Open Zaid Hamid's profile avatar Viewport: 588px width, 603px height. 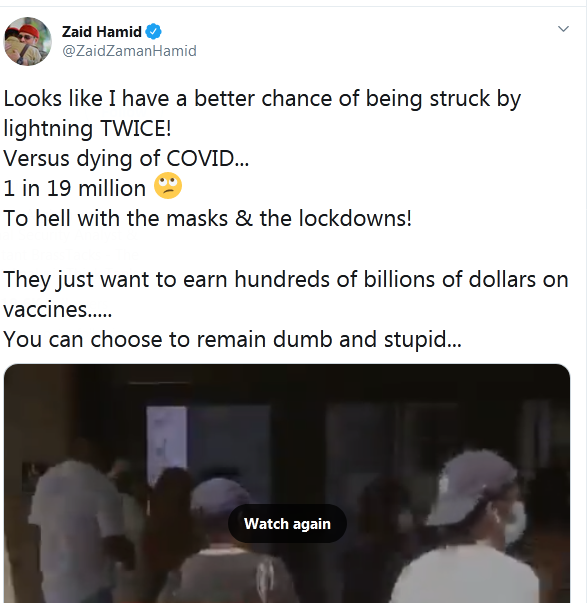pos(27,41)
